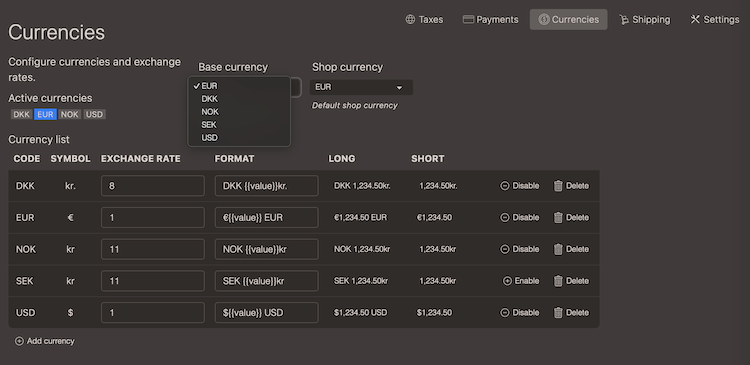
Task: Select EUR in base currency menu
Action: tap(239, 86)
